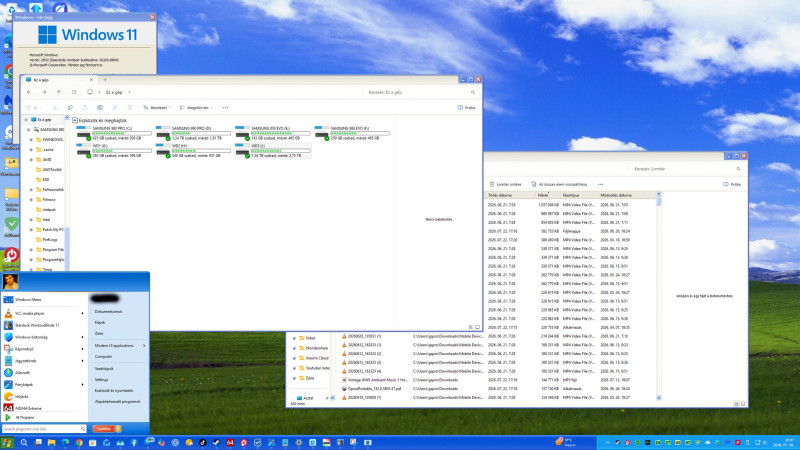Screen dimensions: 800x450
Task: Select Xiaomi Cloud folder in Lomtár tree
Action: [316, 358]
